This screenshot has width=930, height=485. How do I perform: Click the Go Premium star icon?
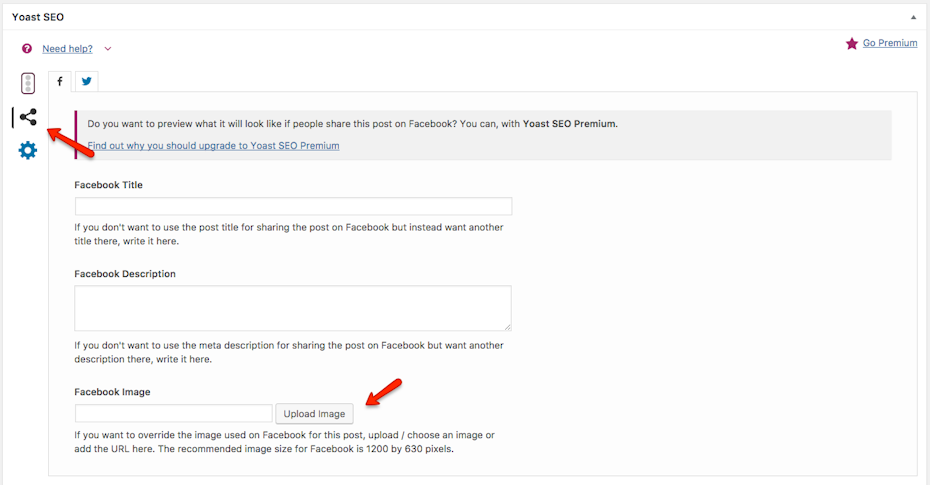point(851,44)
